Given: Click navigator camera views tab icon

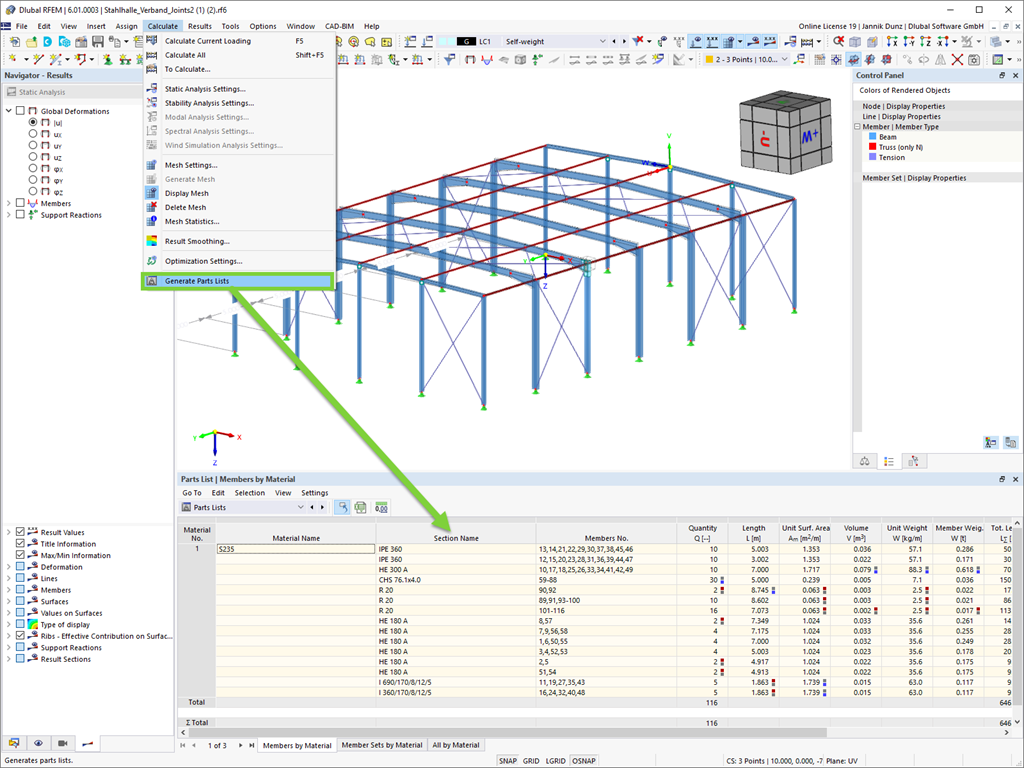Looking at the screenshot, I should point(63,743).
